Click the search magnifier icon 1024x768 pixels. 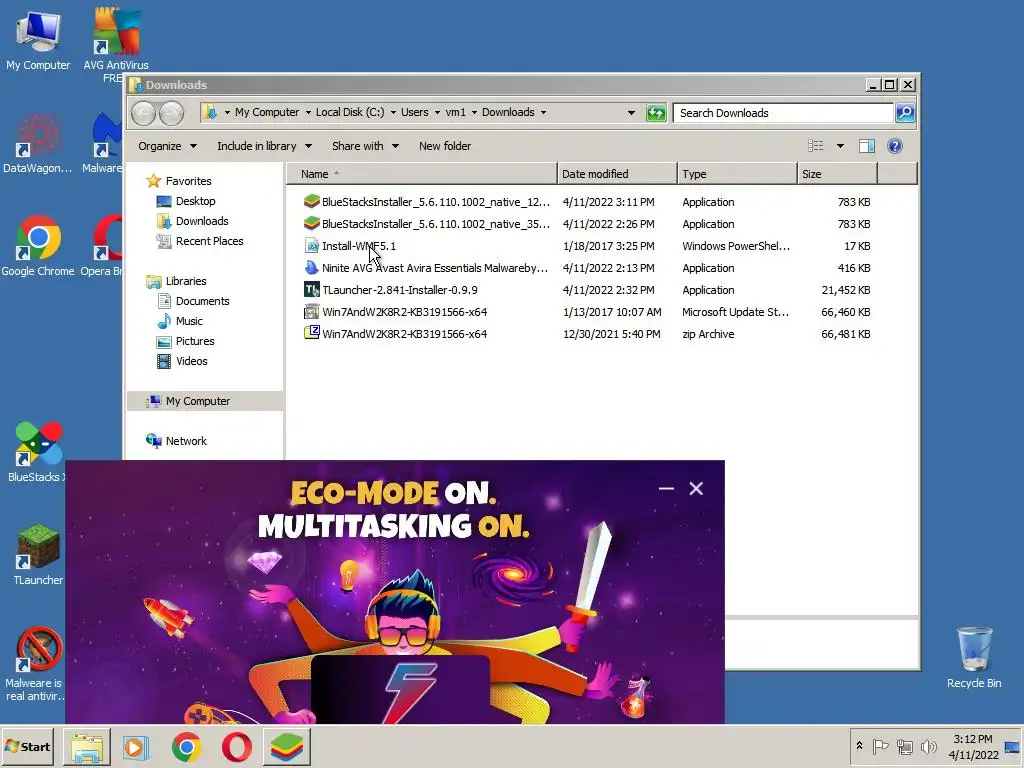click(905, 113)
